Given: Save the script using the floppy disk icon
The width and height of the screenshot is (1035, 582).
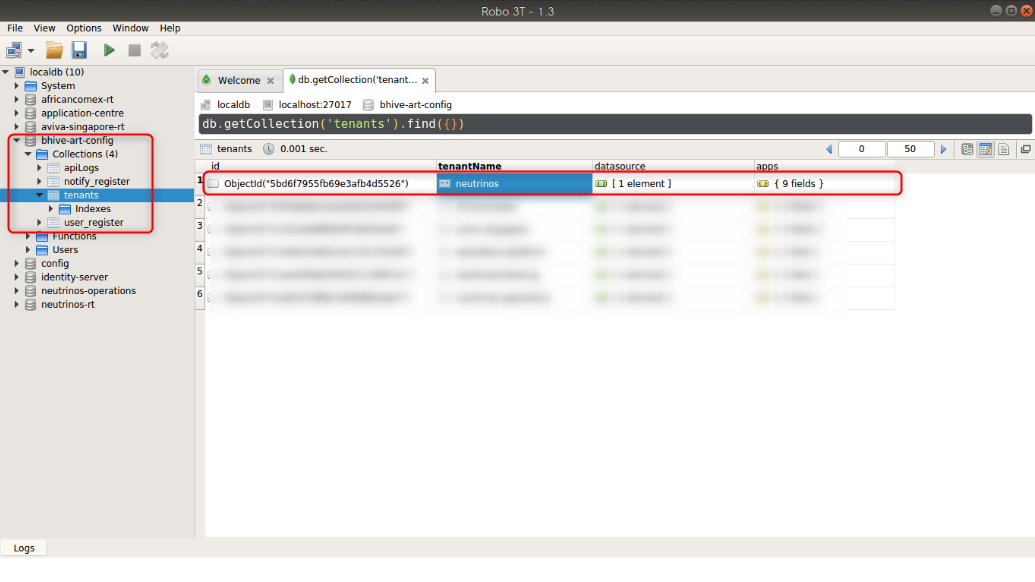Looking at the screenshot, I should pos(79,50).
